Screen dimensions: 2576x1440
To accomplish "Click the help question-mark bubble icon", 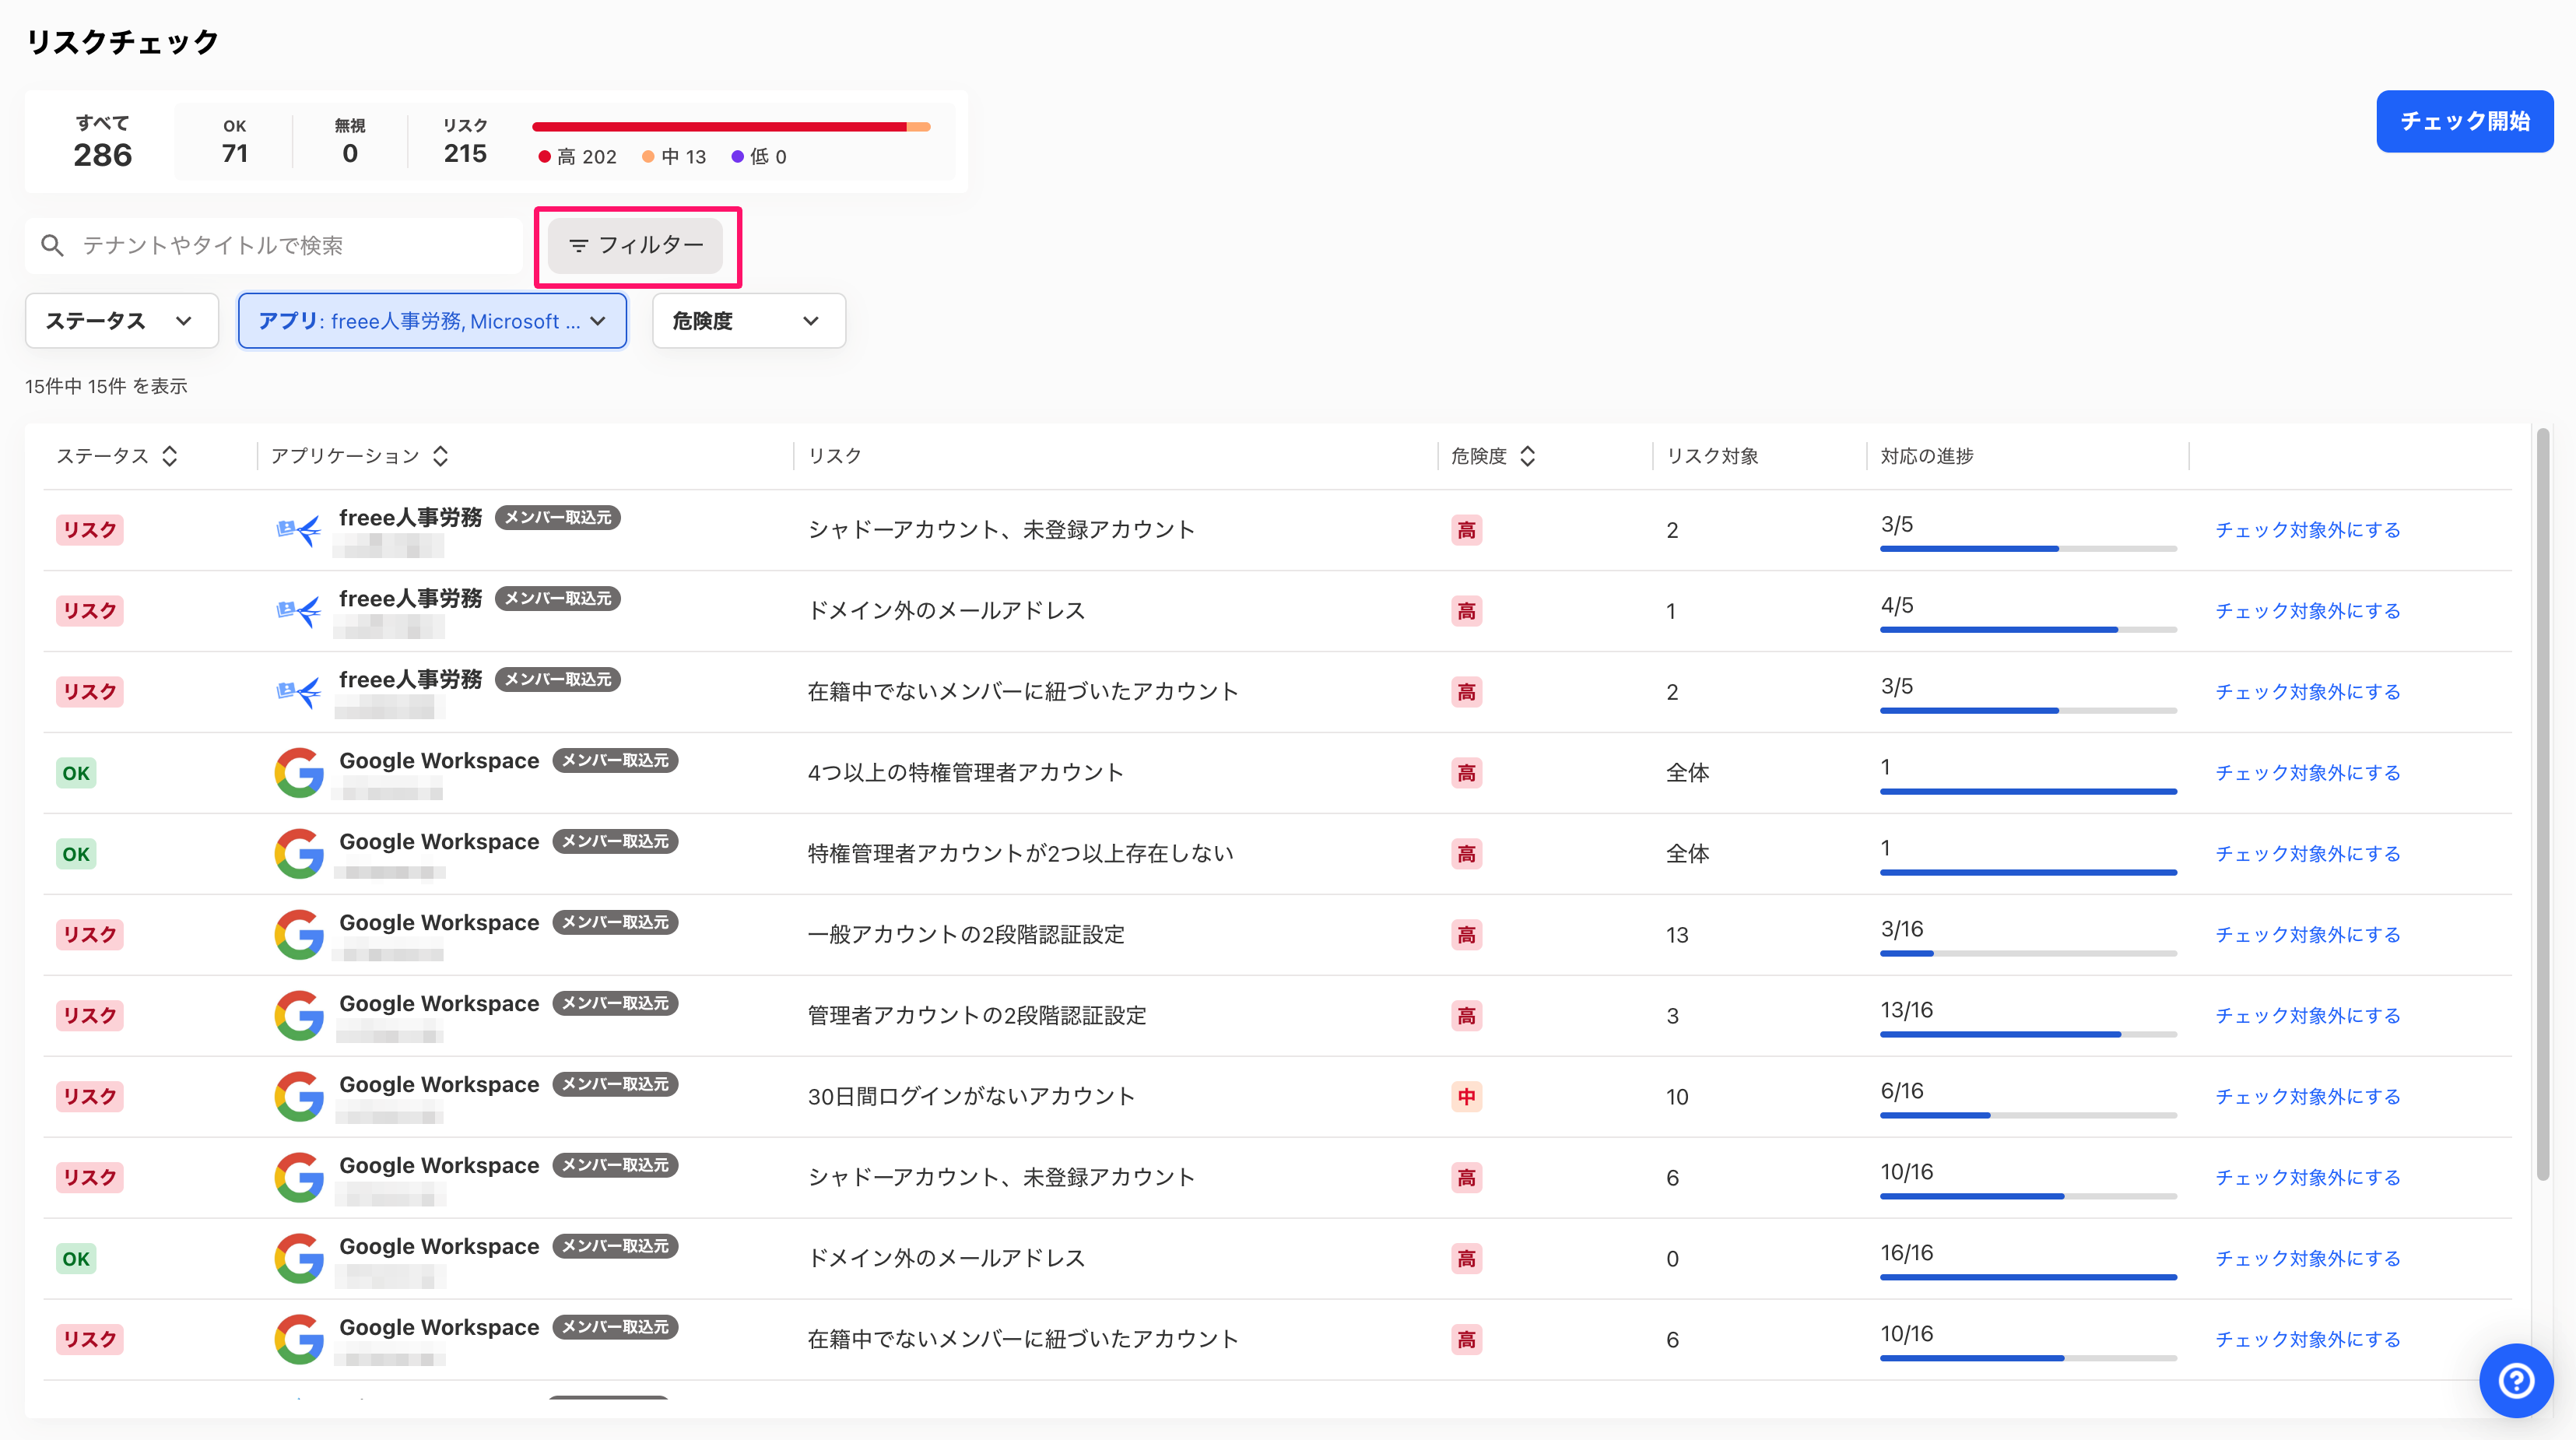I will click(2516, 1381).
